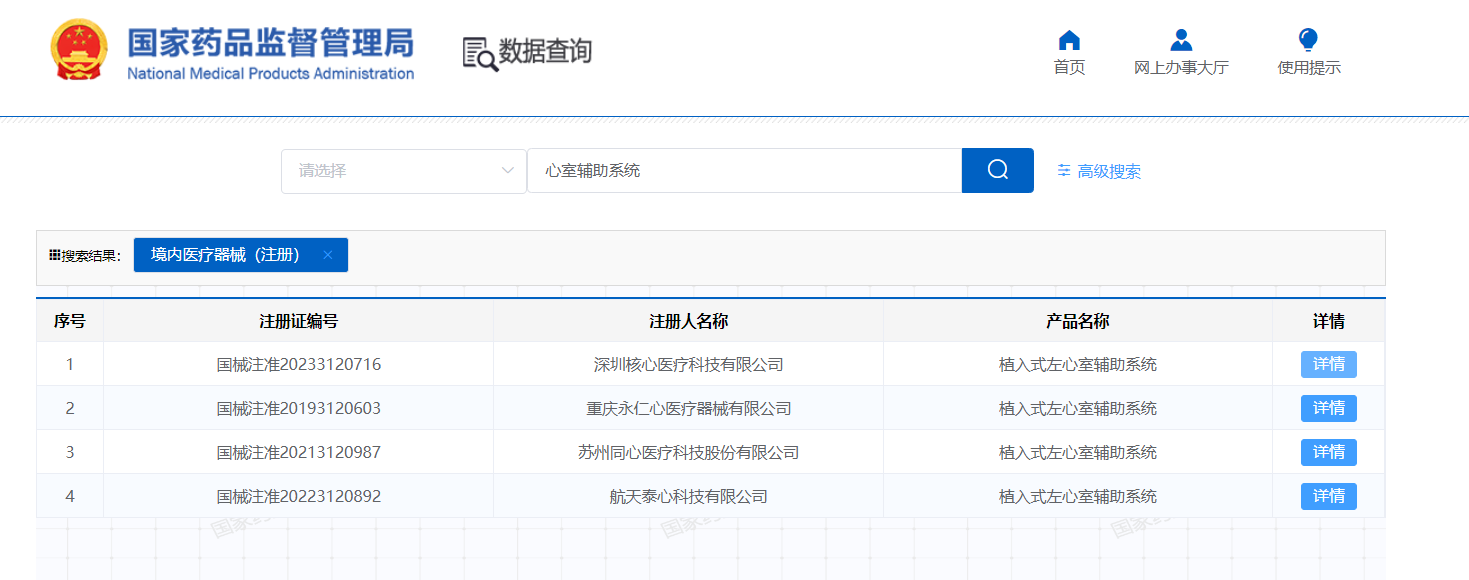The height and width of the screenshot is (580, 1469).
Task: Open the 请选择 category dropdown
Action: (404, 171)
